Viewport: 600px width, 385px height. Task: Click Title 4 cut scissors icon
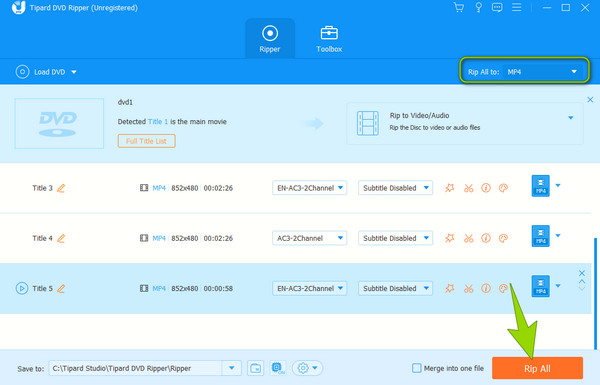point(468,238)
